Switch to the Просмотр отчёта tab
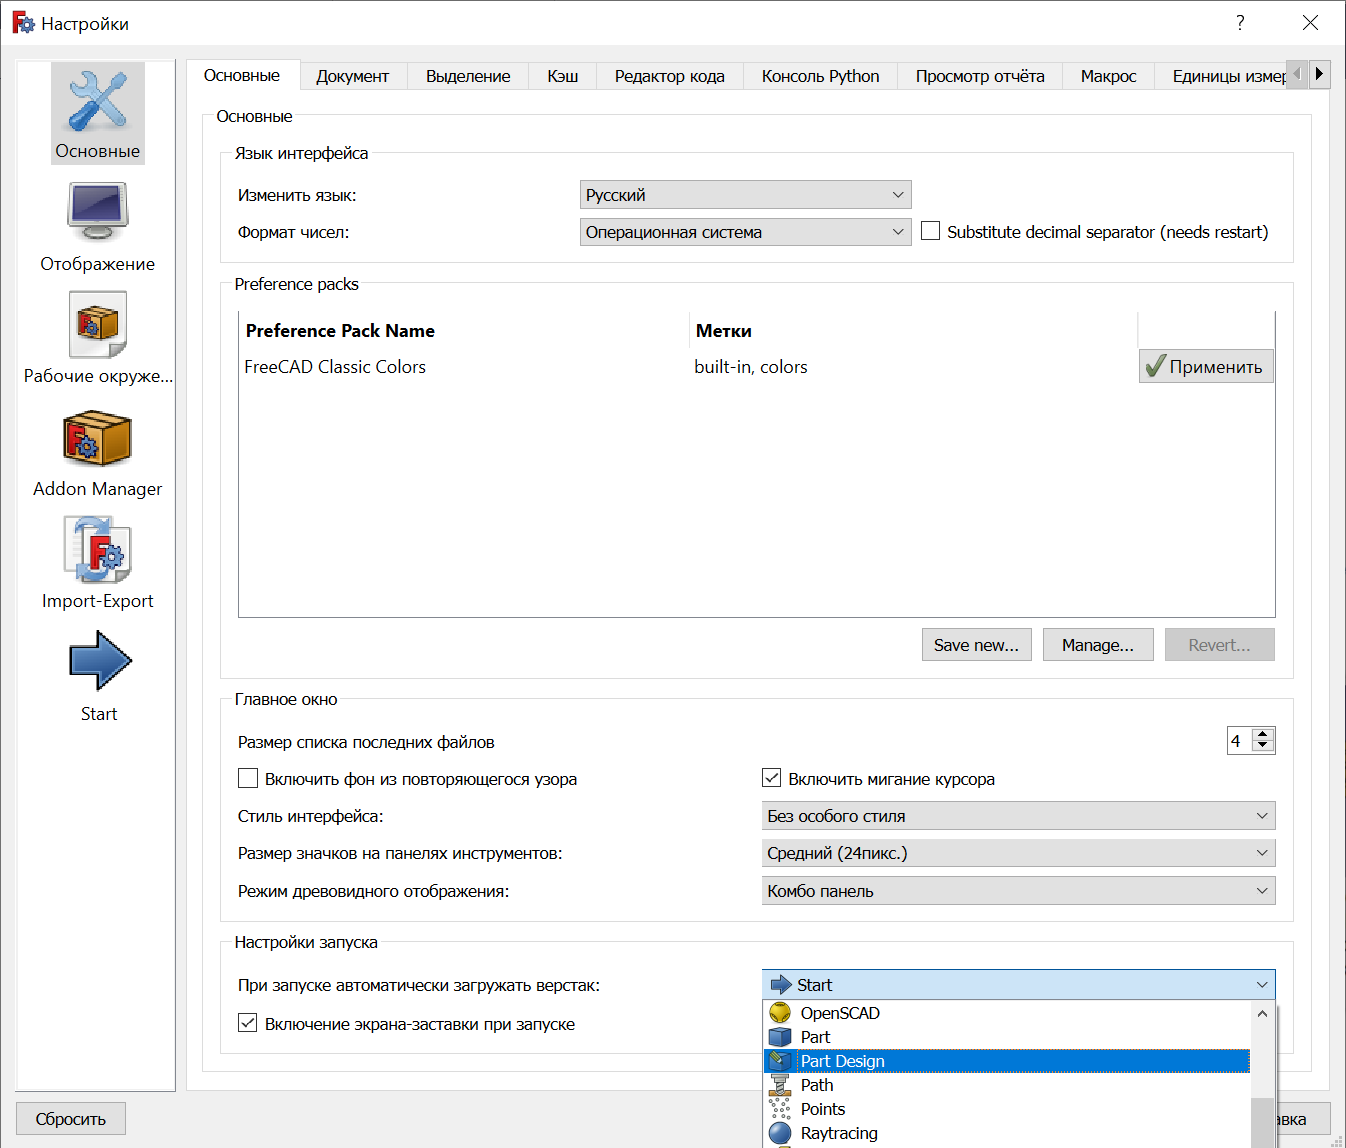The image size is (1346, 1148). (980, 76)
